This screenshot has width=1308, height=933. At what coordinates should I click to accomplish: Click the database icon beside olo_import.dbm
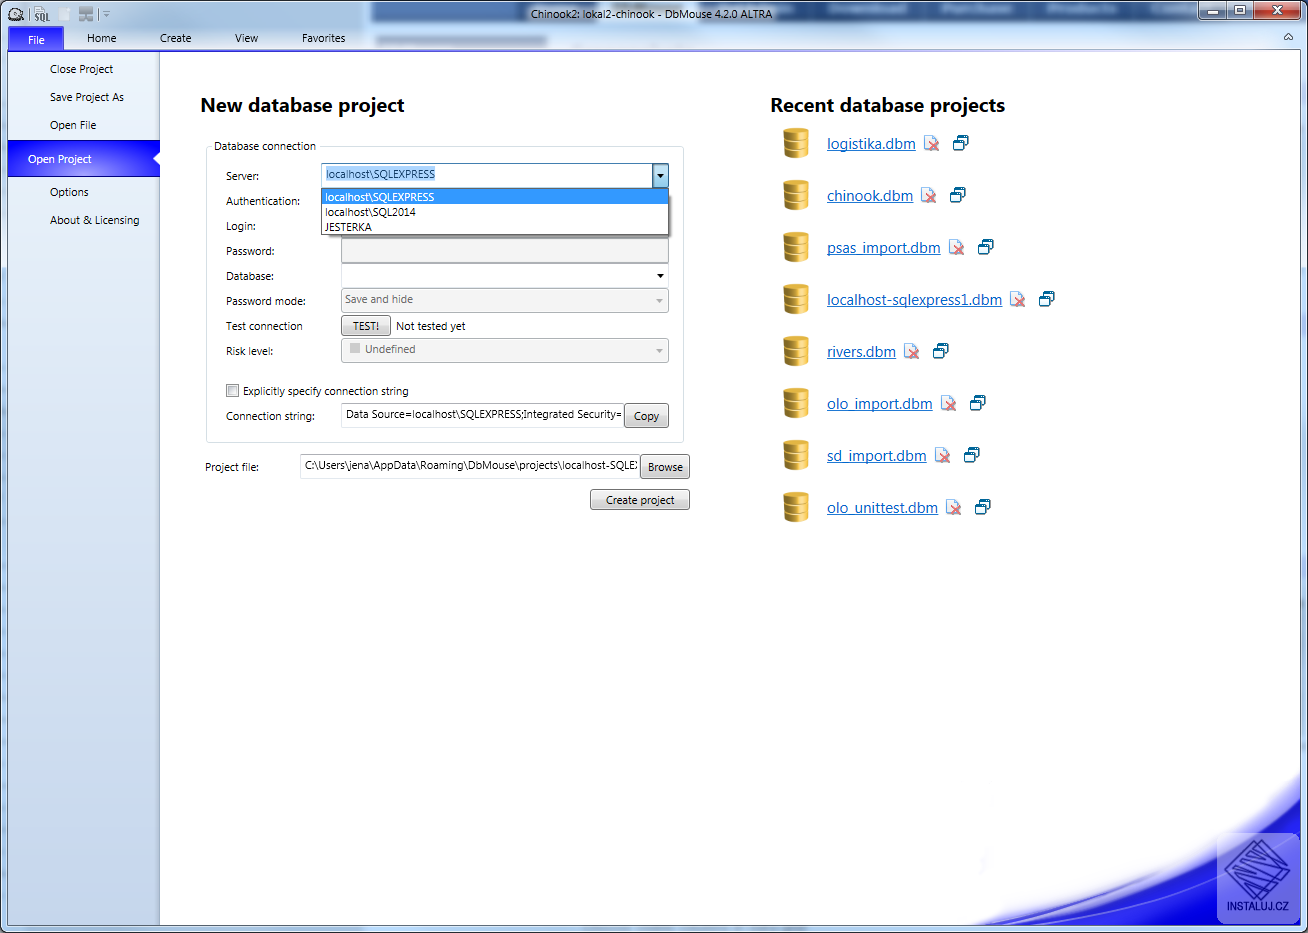[796, 403]
